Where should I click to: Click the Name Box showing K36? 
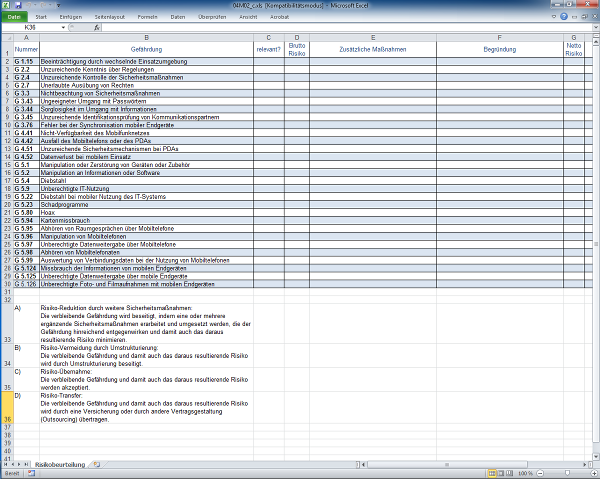(30, 28)
